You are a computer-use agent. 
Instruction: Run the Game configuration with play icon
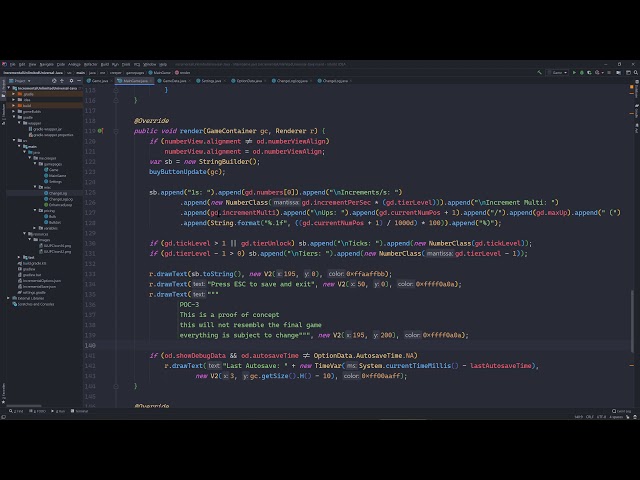pos(574,73)
